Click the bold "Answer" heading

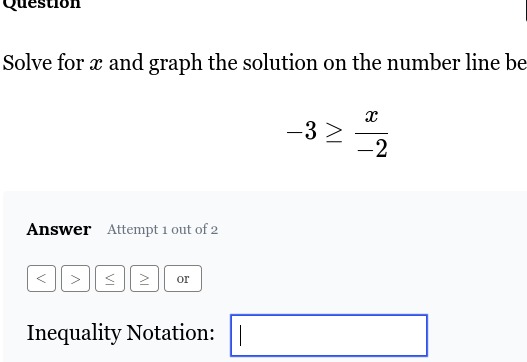[59, 230]
